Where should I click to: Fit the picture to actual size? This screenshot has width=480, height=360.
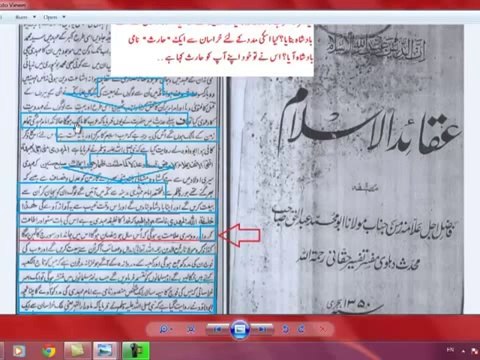(191, 329)
